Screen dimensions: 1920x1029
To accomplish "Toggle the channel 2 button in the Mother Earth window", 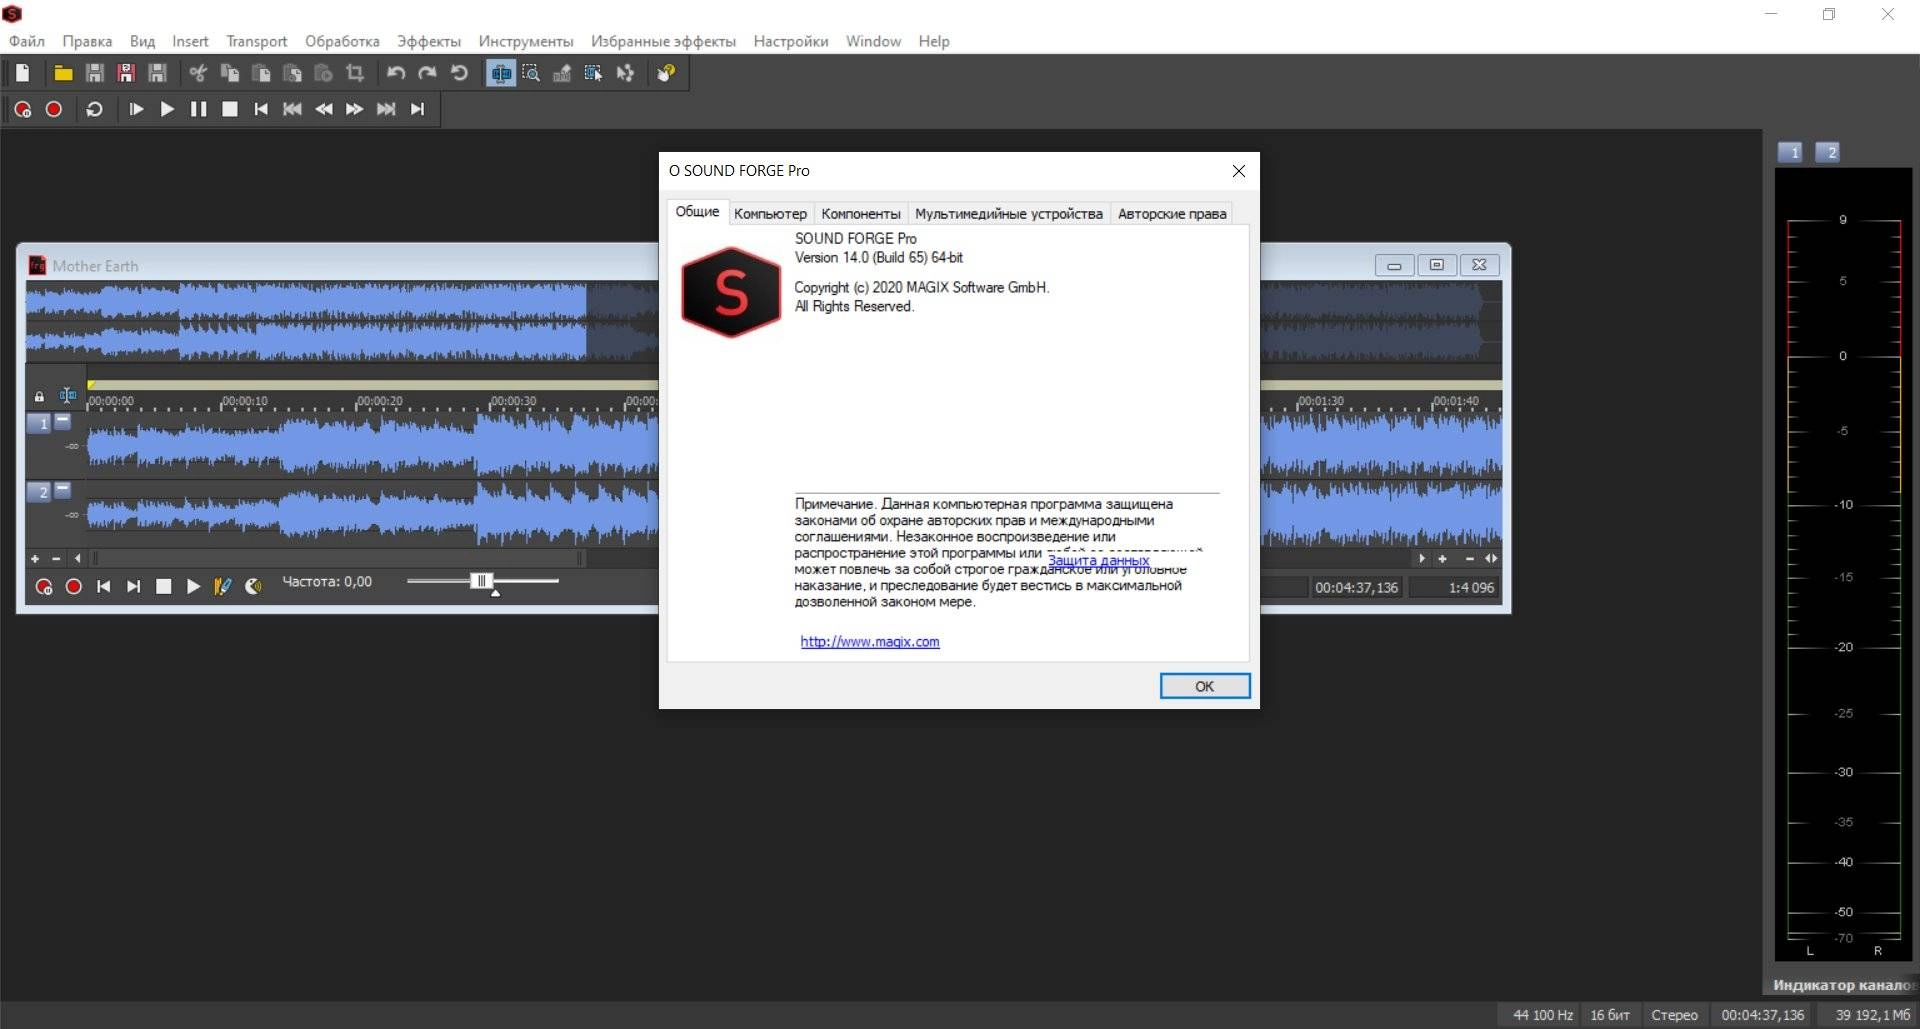I will pos(40,492).
